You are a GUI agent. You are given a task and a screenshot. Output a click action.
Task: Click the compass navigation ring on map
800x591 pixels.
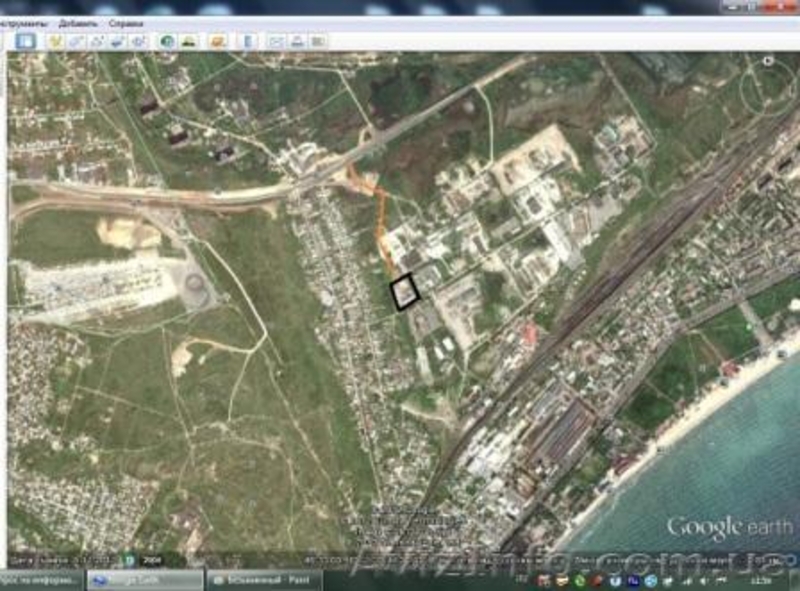pyautogui.click(x=767, y=61)
